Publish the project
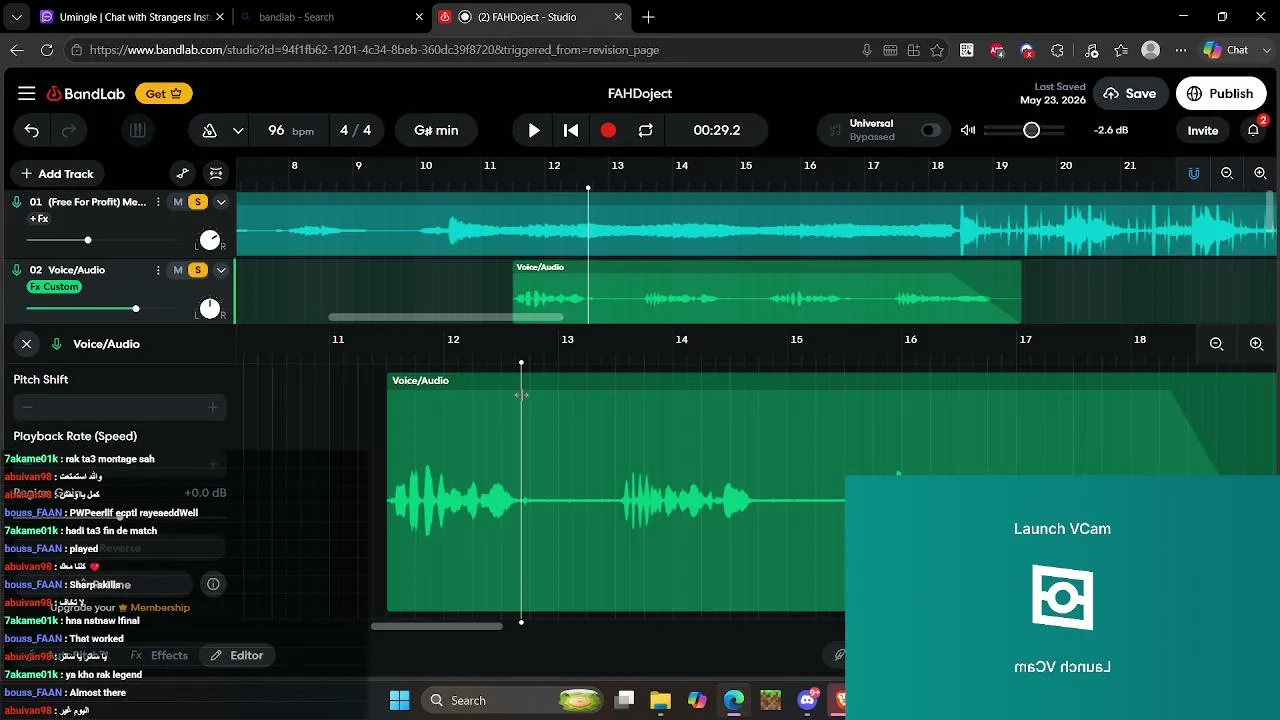This screenshot has height=720, width=1280. [1220, 93]
